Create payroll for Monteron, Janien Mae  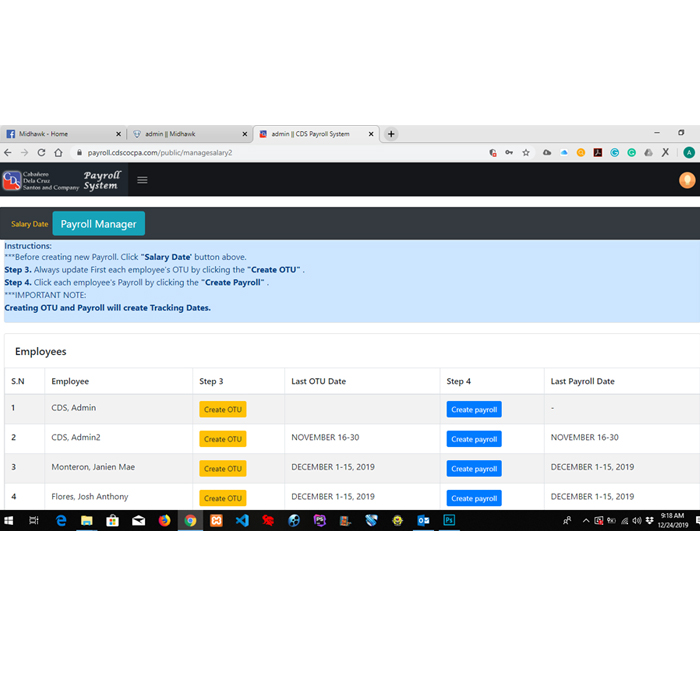pyautogui.click(x=473, y=468)
